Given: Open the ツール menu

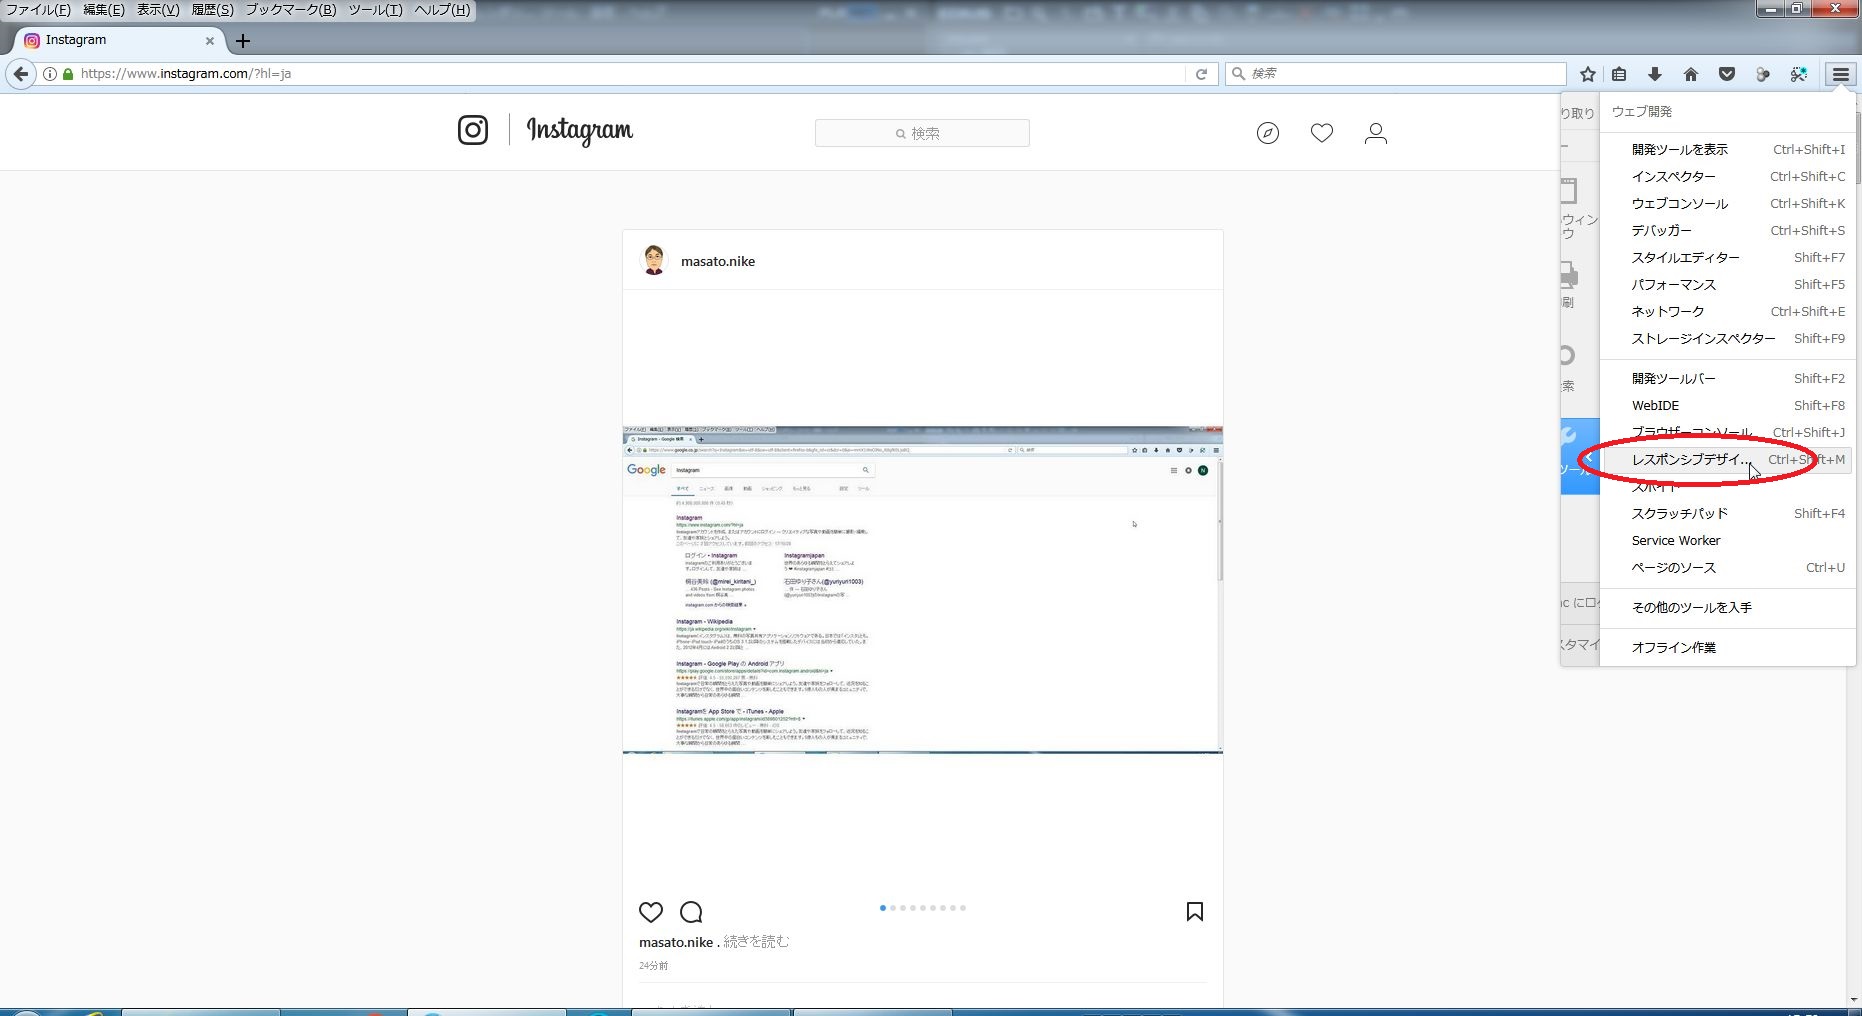Looking at the screenshot, I should coord(375,10).
